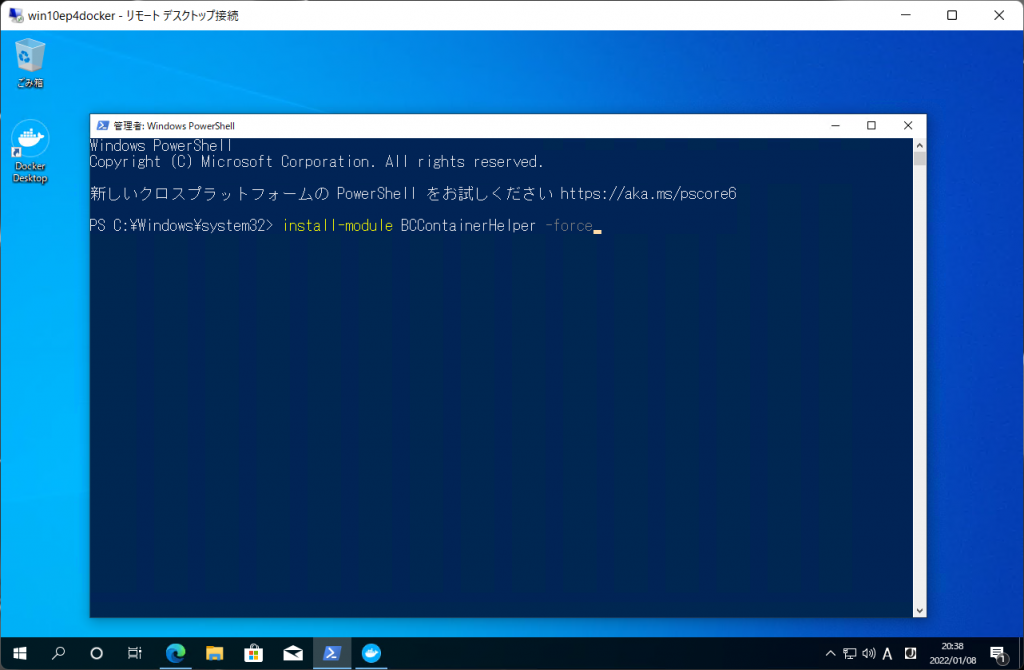Viewport: 1024px width, 670px height.
Task: Minimize the remote desktop connection window
Action: pos(906,15)
